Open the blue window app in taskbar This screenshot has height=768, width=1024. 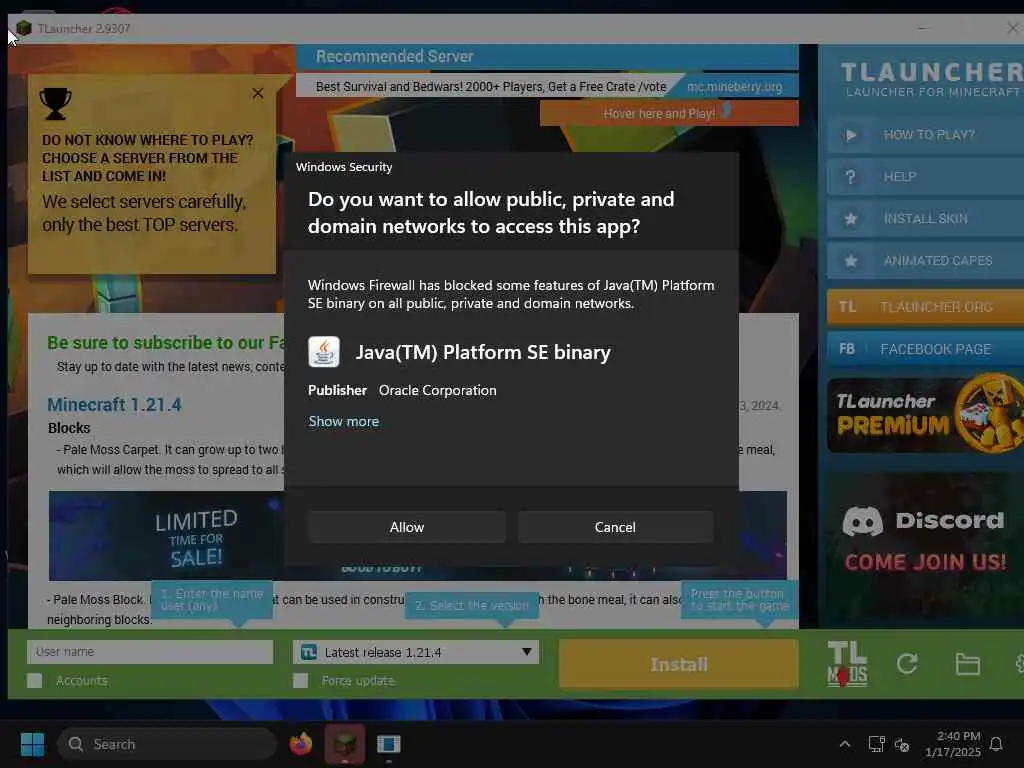pos(389,744)
